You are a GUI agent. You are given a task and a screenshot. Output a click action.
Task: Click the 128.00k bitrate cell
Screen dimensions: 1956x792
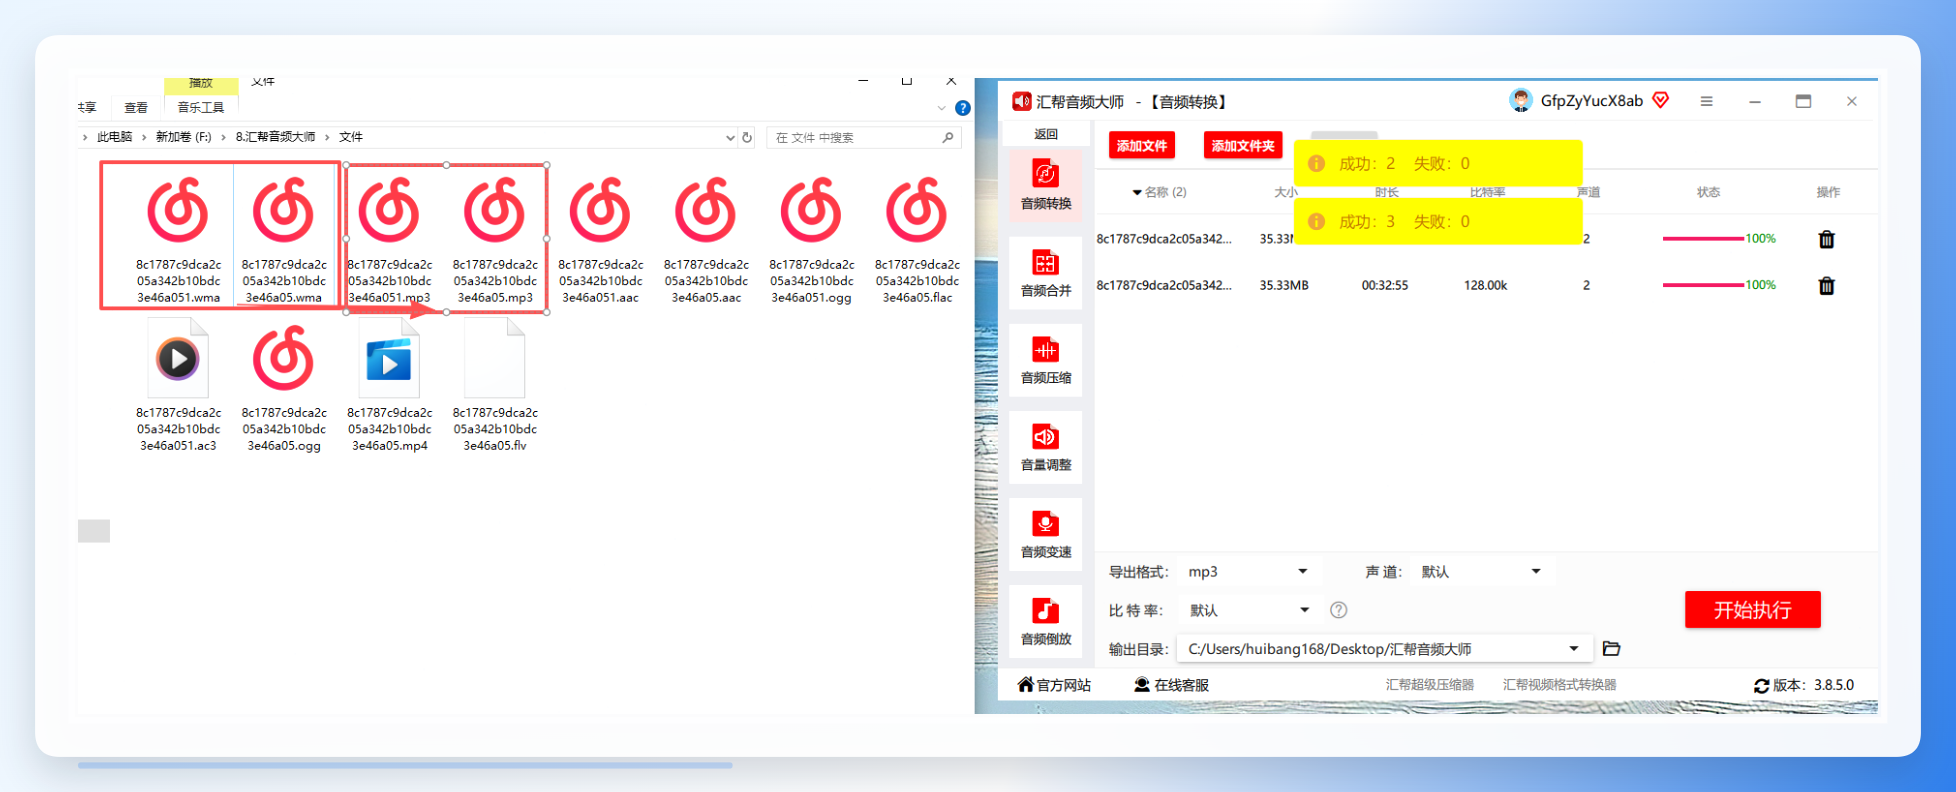1485,286
